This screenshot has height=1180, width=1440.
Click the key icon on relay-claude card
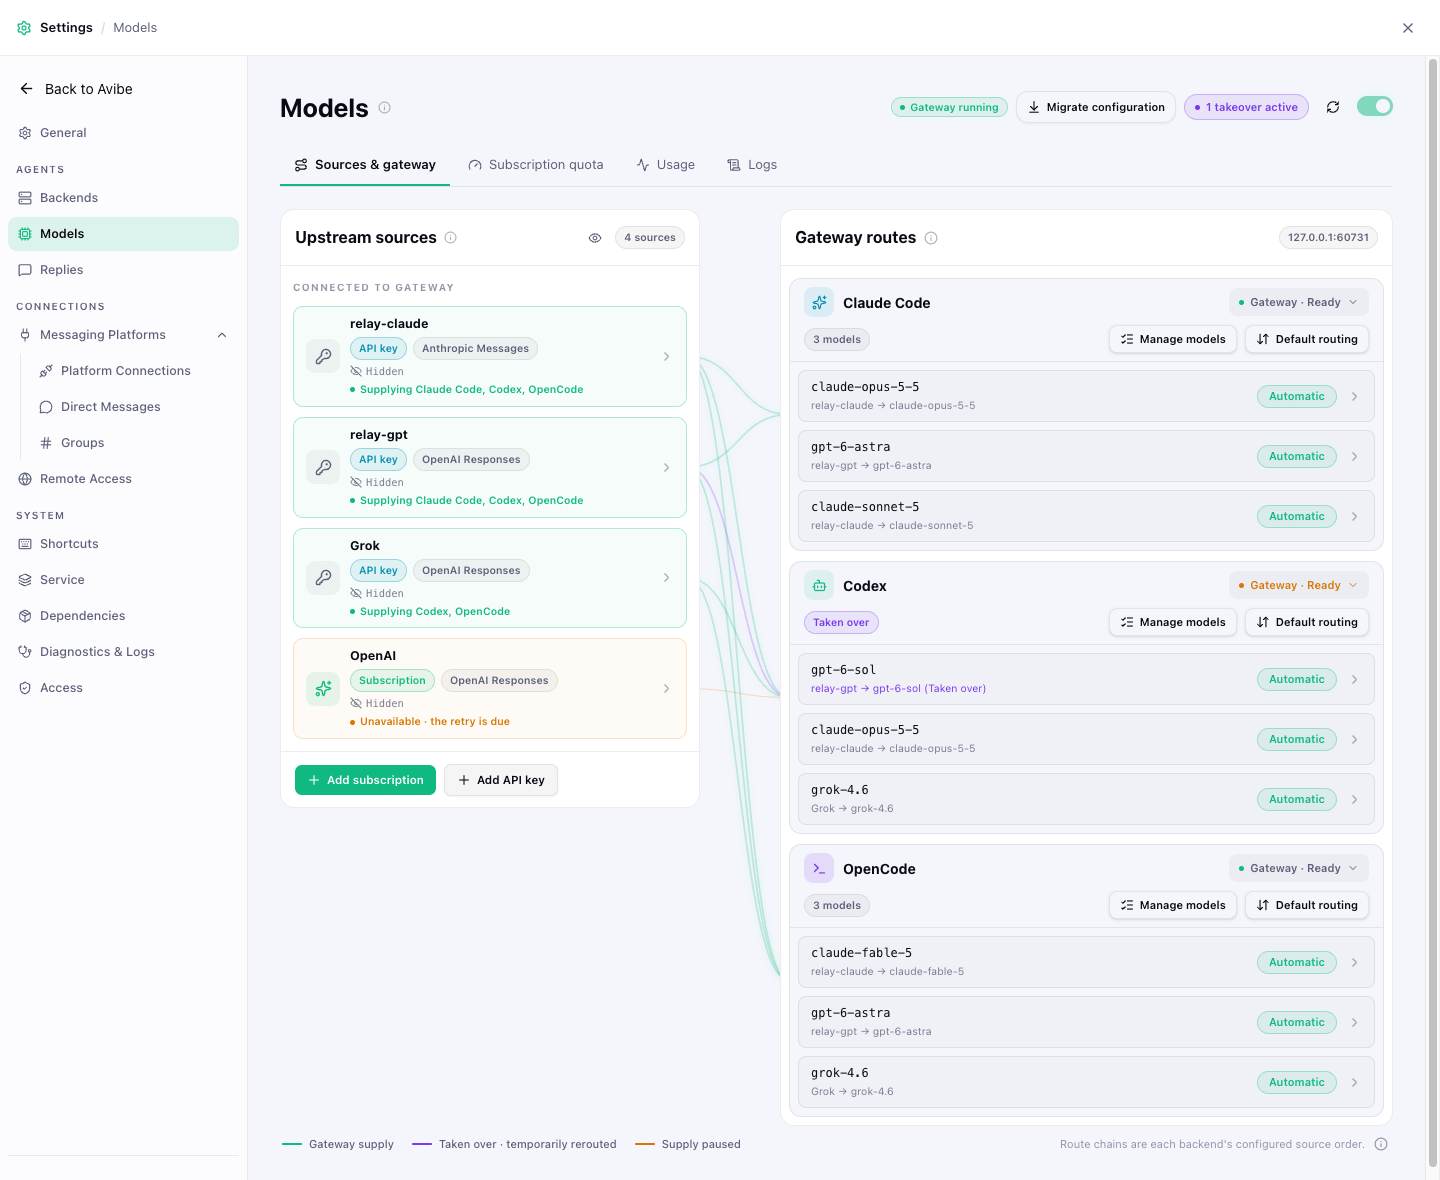point(323,356)
